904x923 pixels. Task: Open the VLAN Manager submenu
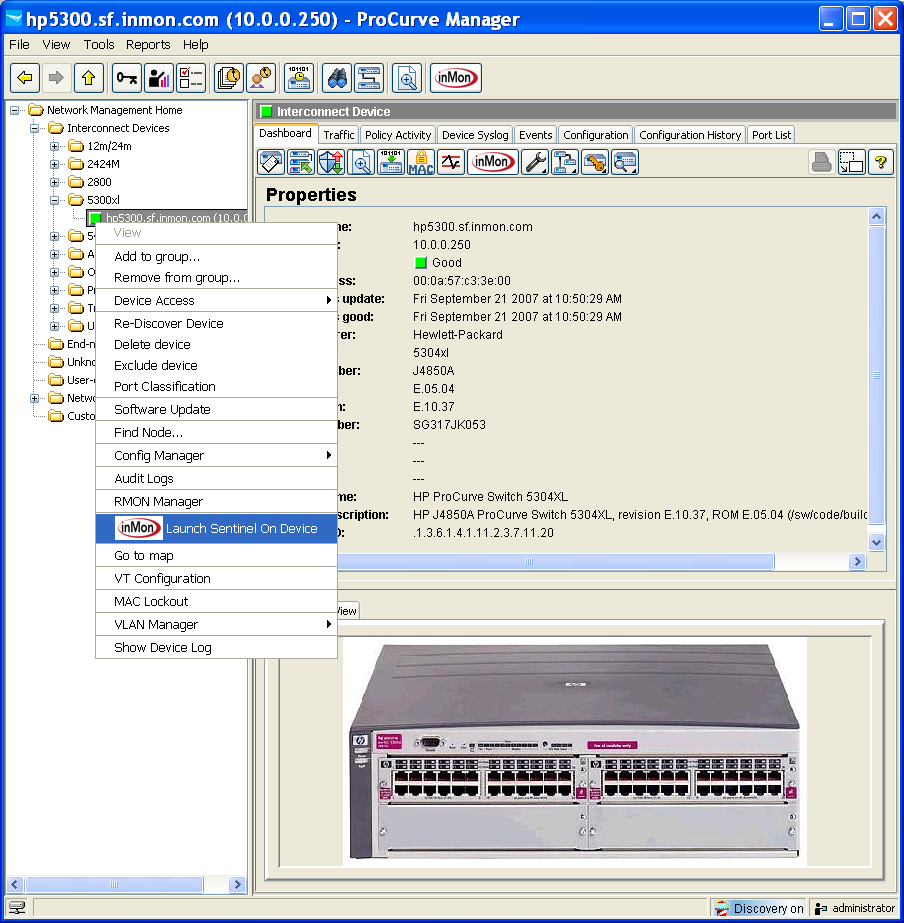coord(216,625)
